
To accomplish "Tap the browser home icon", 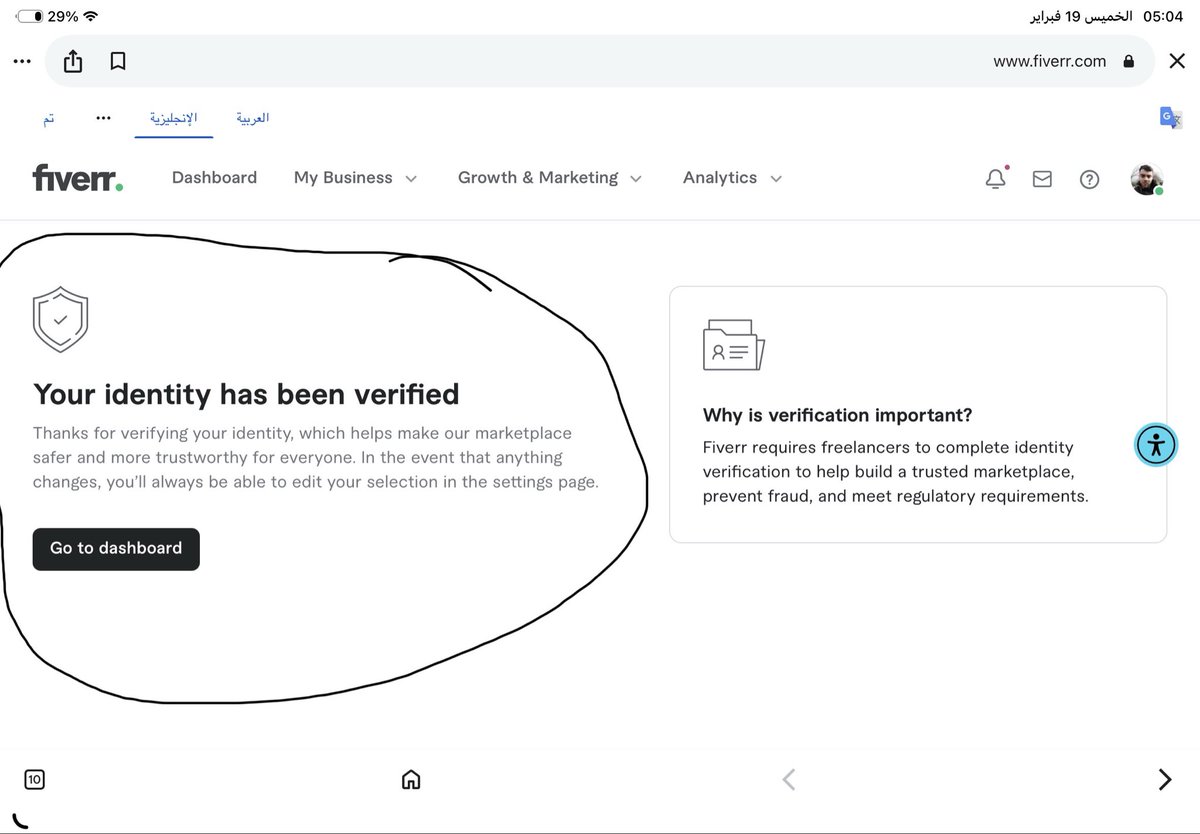I will point(410,780).
